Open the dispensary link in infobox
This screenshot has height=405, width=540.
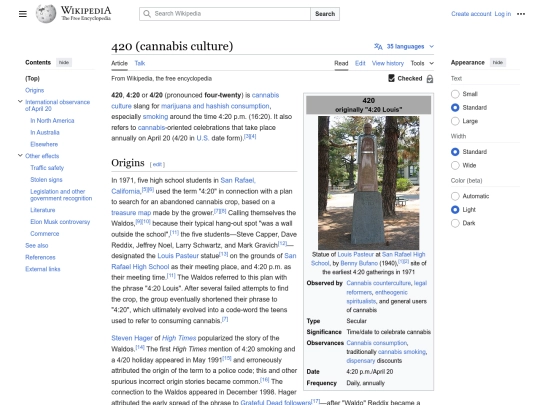[x=361, y=361]
